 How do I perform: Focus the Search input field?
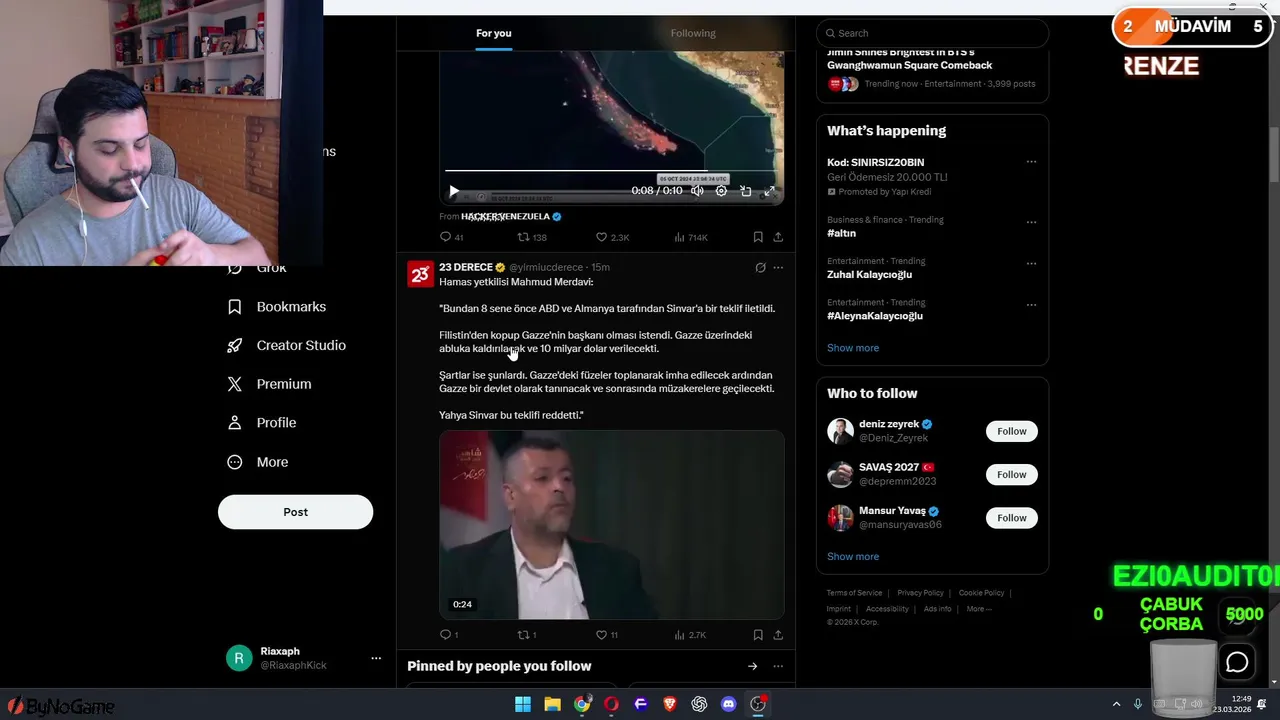pyautogui.click(x=932, y=33)
